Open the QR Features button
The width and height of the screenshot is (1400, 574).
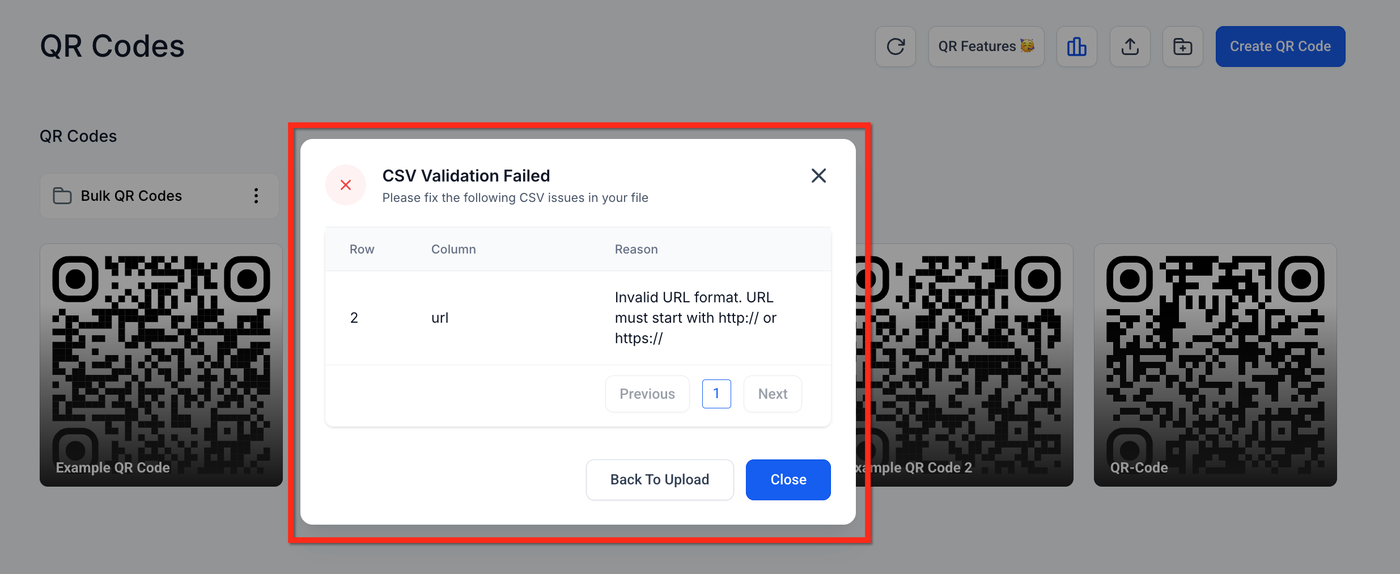point(986,47)
